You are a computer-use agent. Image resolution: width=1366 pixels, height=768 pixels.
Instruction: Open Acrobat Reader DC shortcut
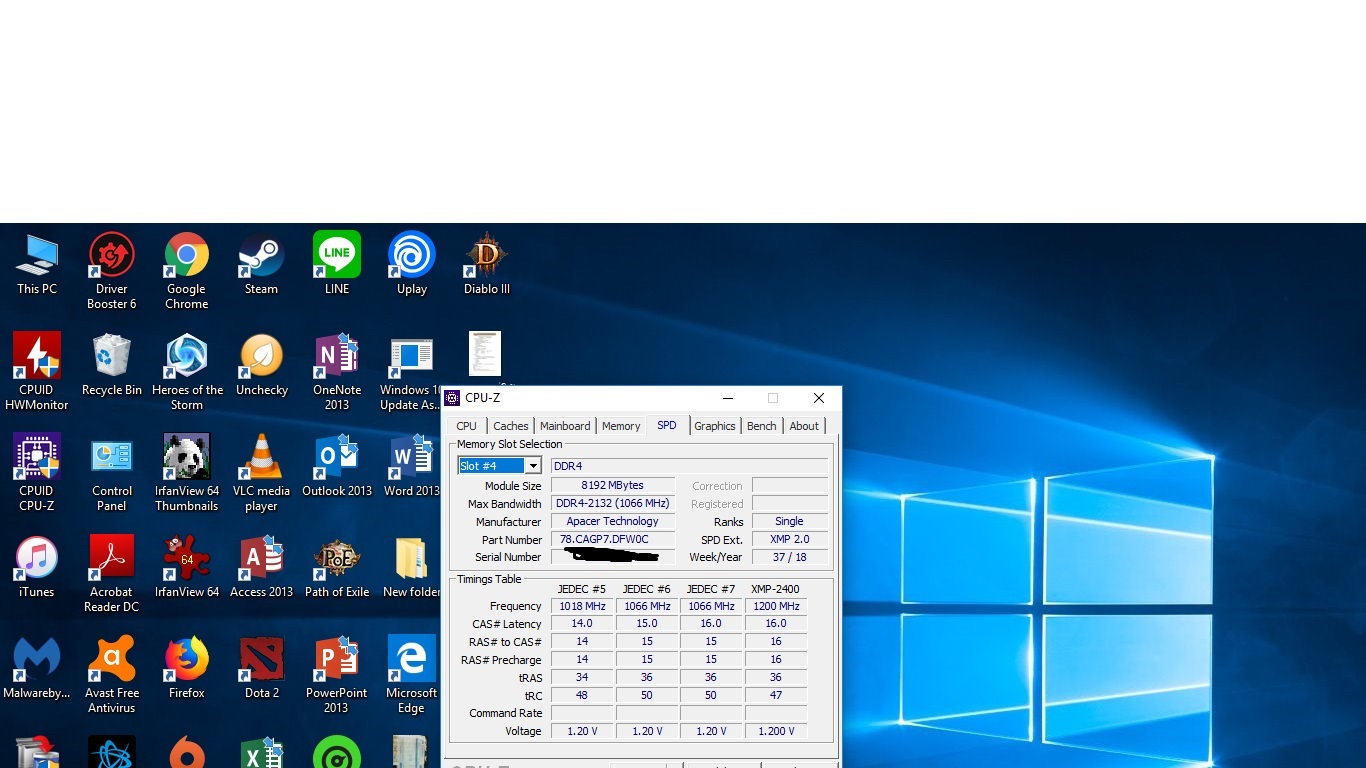coord(112,574)
